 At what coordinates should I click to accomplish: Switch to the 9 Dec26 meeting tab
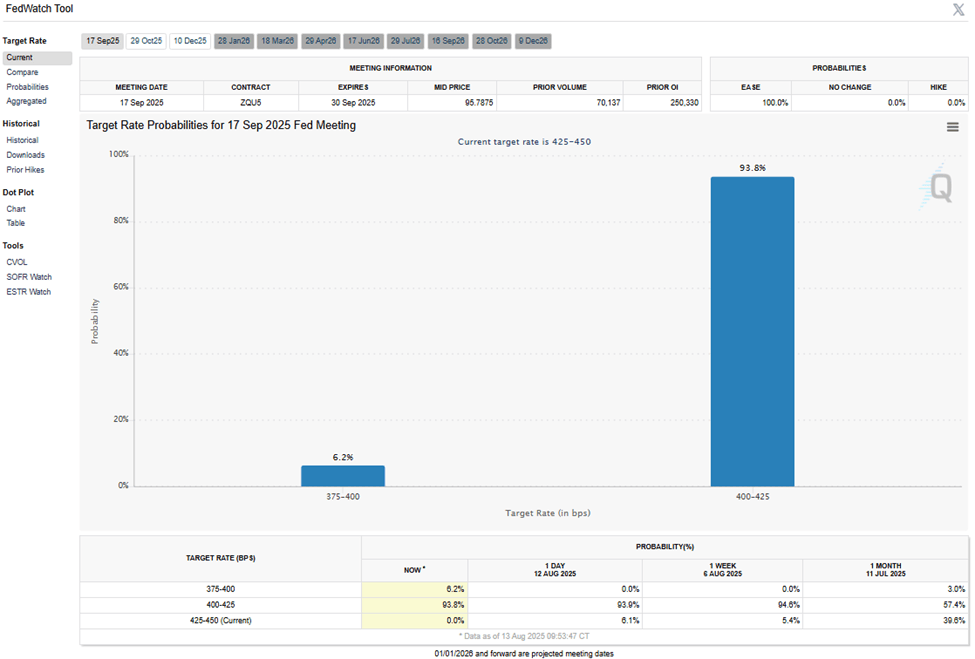pyautogui.click(x=533, y=41)
